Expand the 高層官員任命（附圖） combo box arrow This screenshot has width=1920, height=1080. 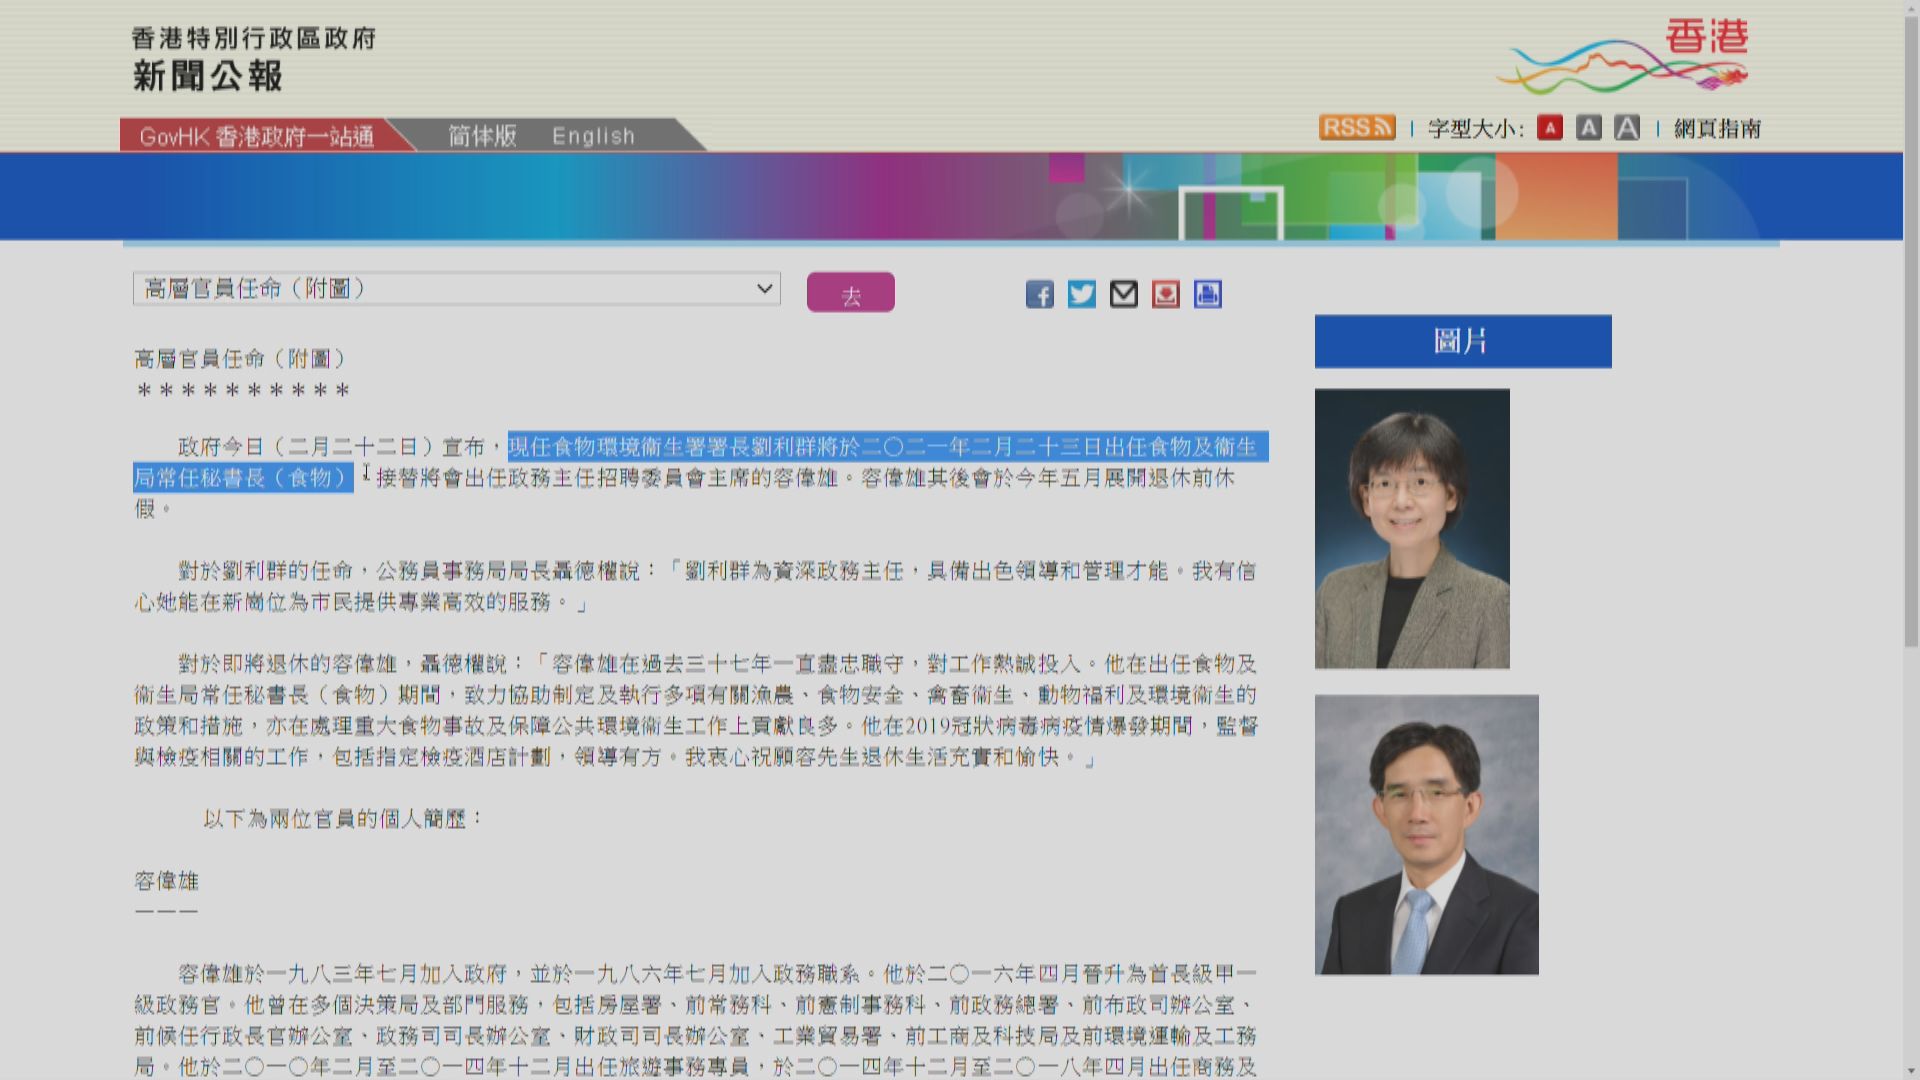coord(765,289)
